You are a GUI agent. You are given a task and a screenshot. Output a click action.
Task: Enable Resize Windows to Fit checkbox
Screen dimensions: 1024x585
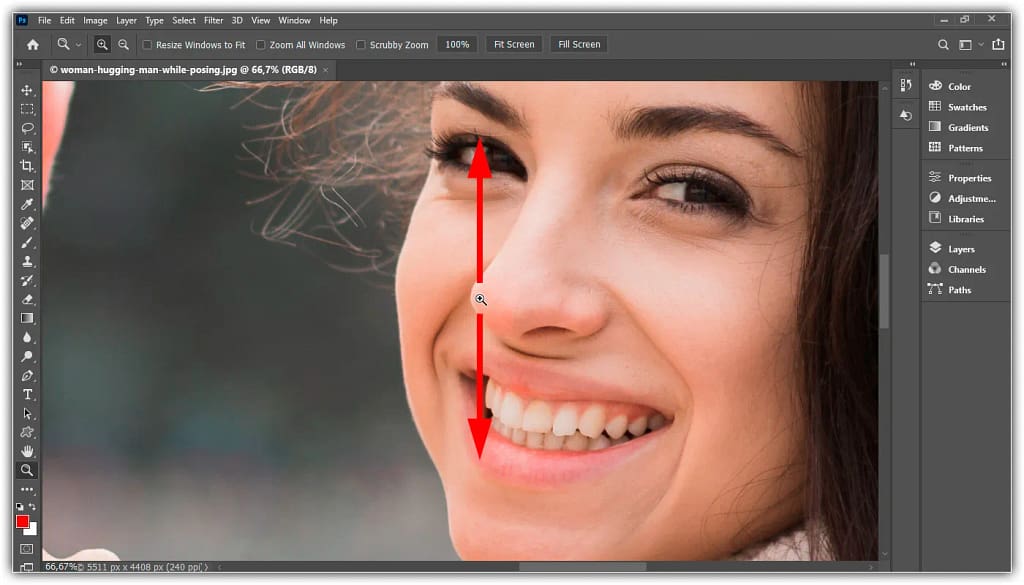pos(148,45)
